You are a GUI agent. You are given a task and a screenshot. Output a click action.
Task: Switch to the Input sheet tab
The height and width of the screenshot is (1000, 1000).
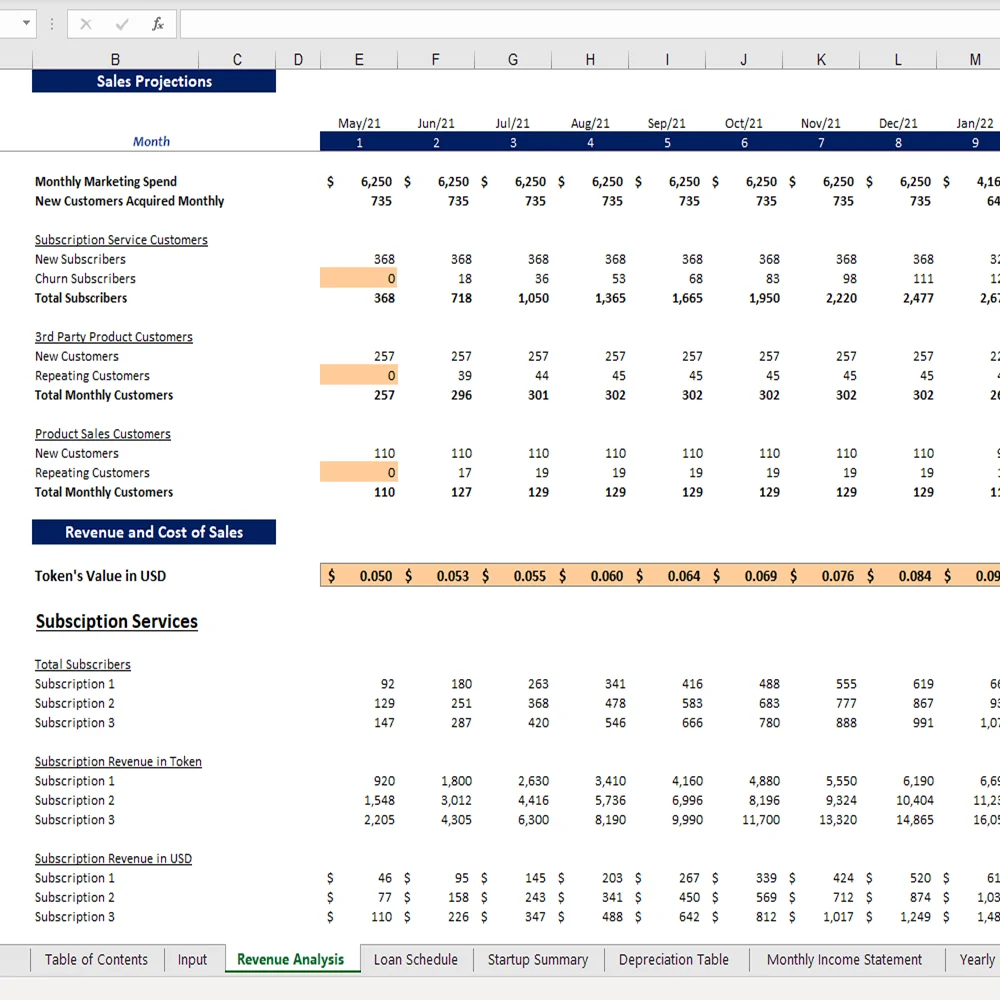click(192, 959)
